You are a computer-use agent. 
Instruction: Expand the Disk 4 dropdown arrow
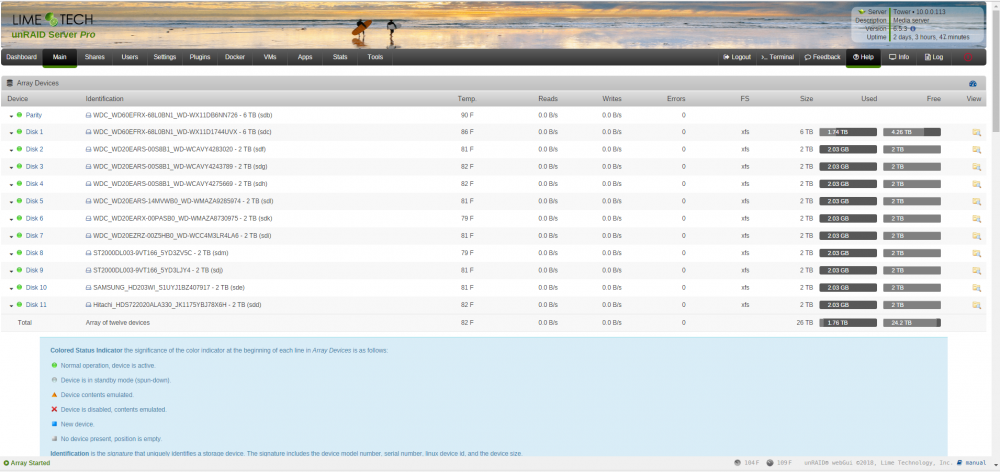pos(11,184)
